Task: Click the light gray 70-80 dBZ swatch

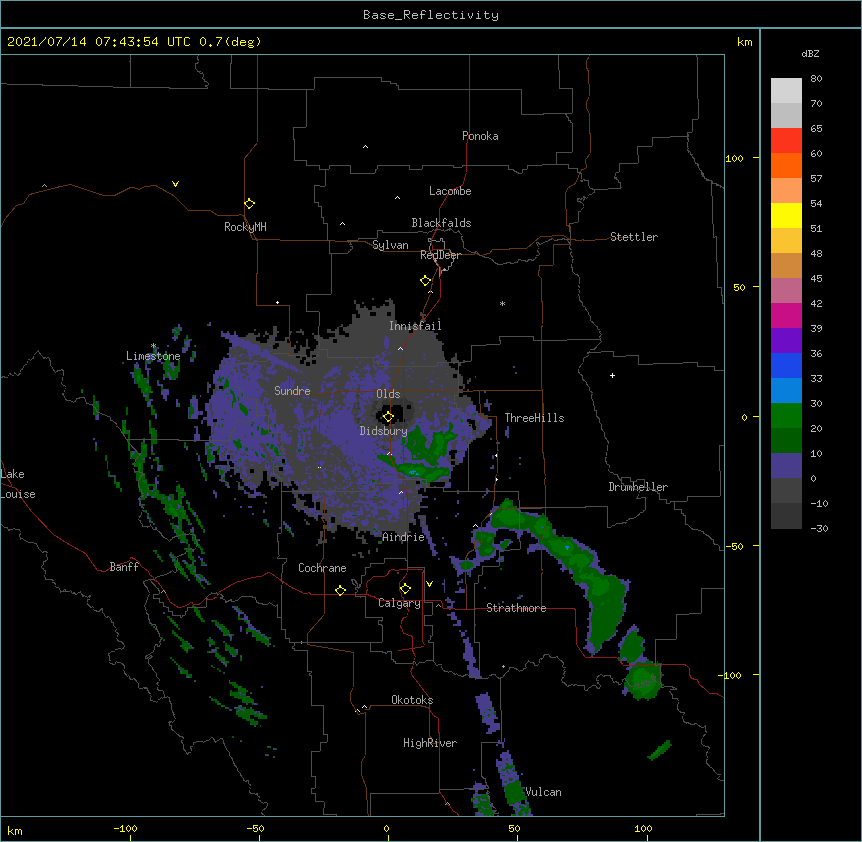Action: point(786,91)
